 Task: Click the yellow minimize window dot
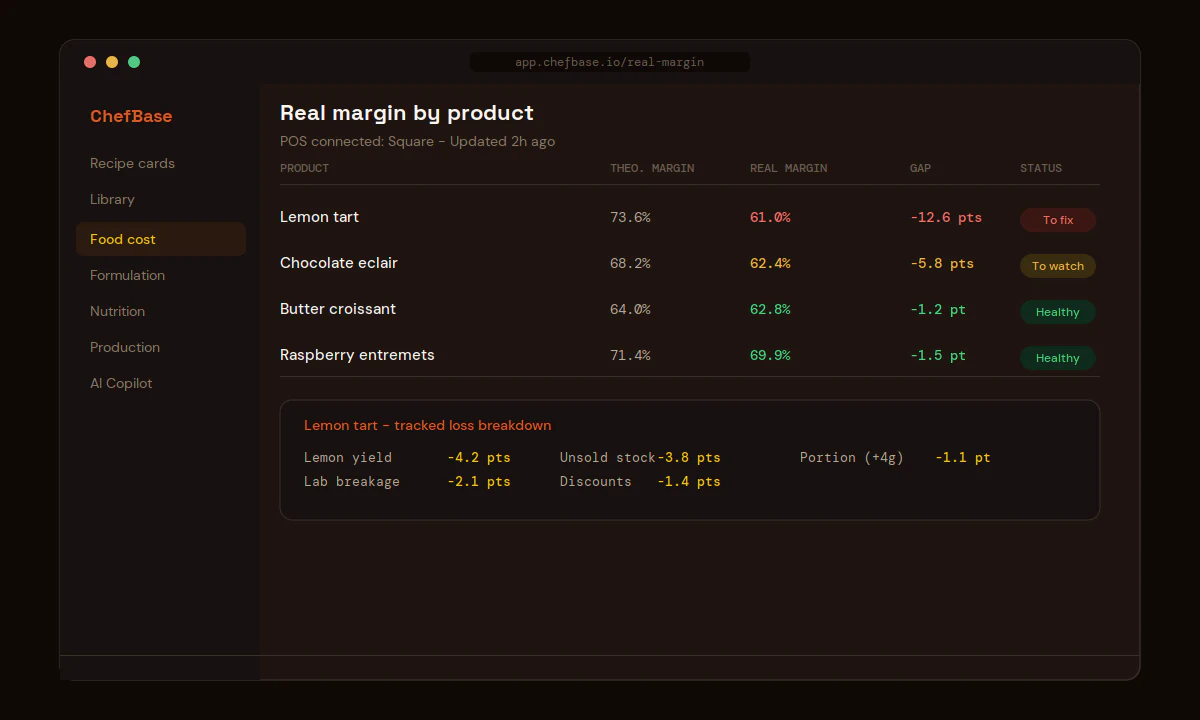coord(112,62)
